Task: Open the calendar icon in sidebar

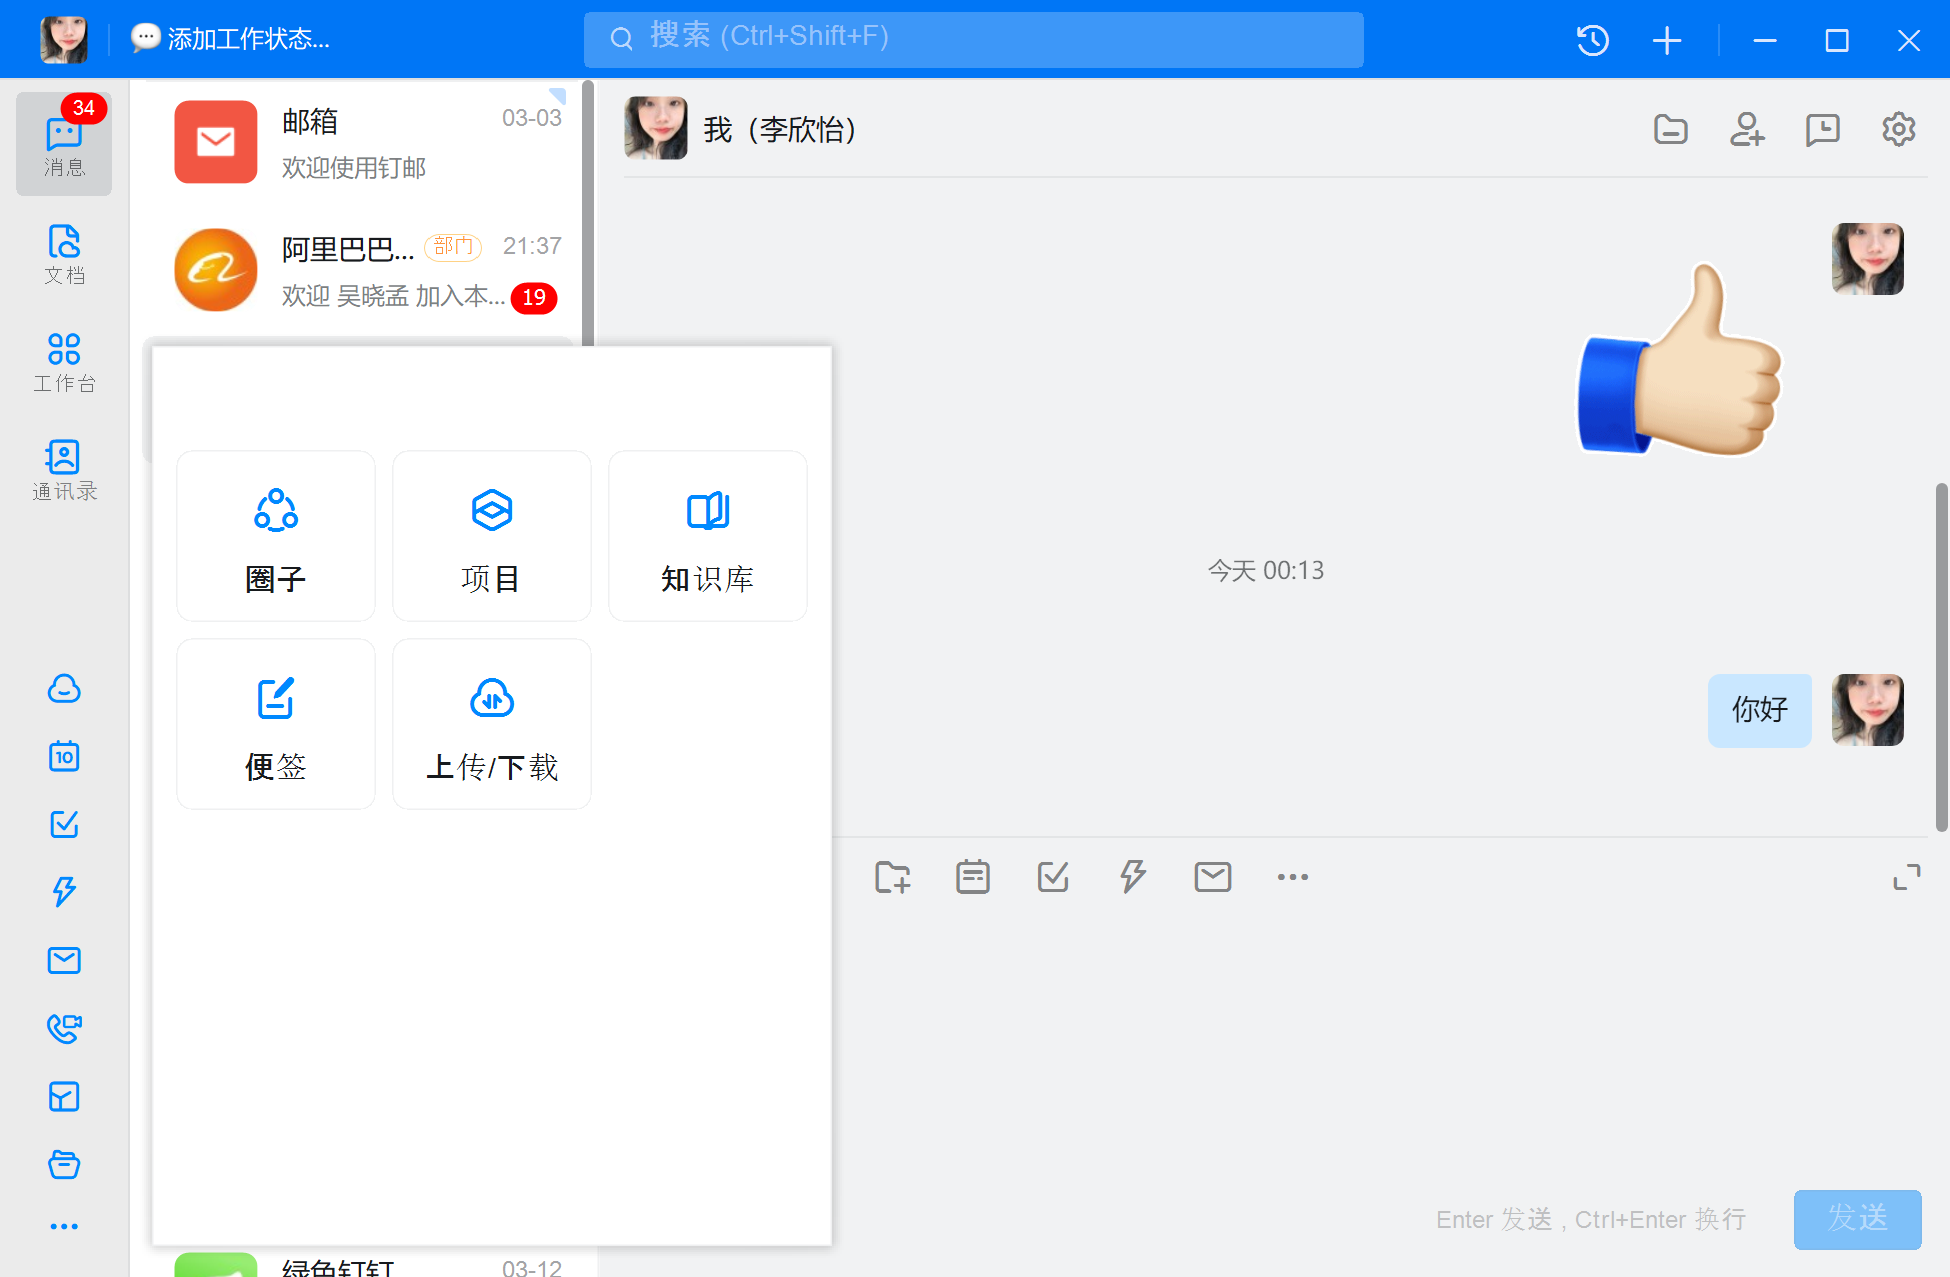Action: [x=64, y=757]
